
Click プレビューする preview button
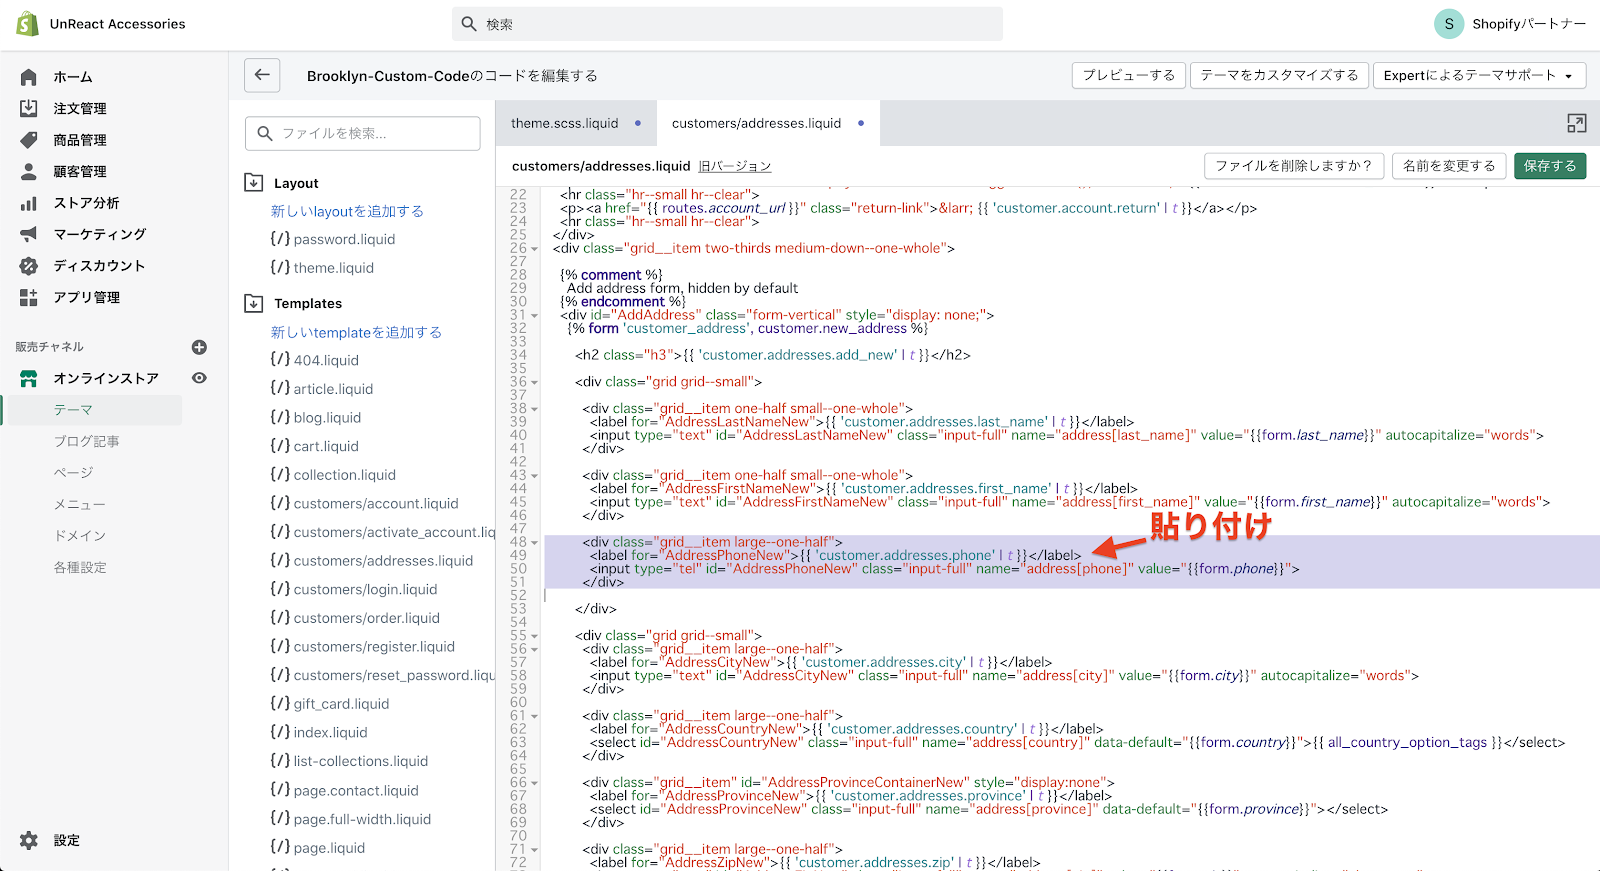coord(1128,75)
